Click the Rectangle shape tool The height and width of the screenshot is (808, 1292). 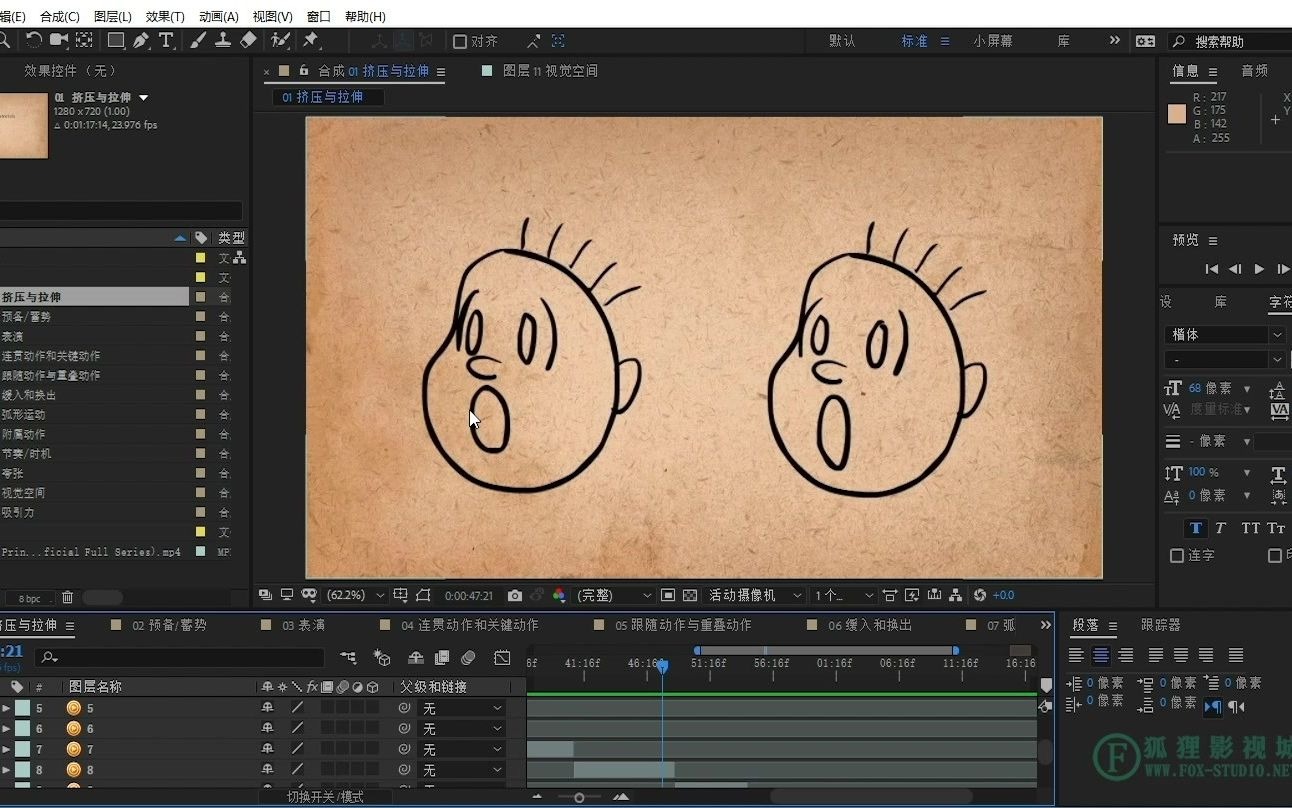click(116, 40)
